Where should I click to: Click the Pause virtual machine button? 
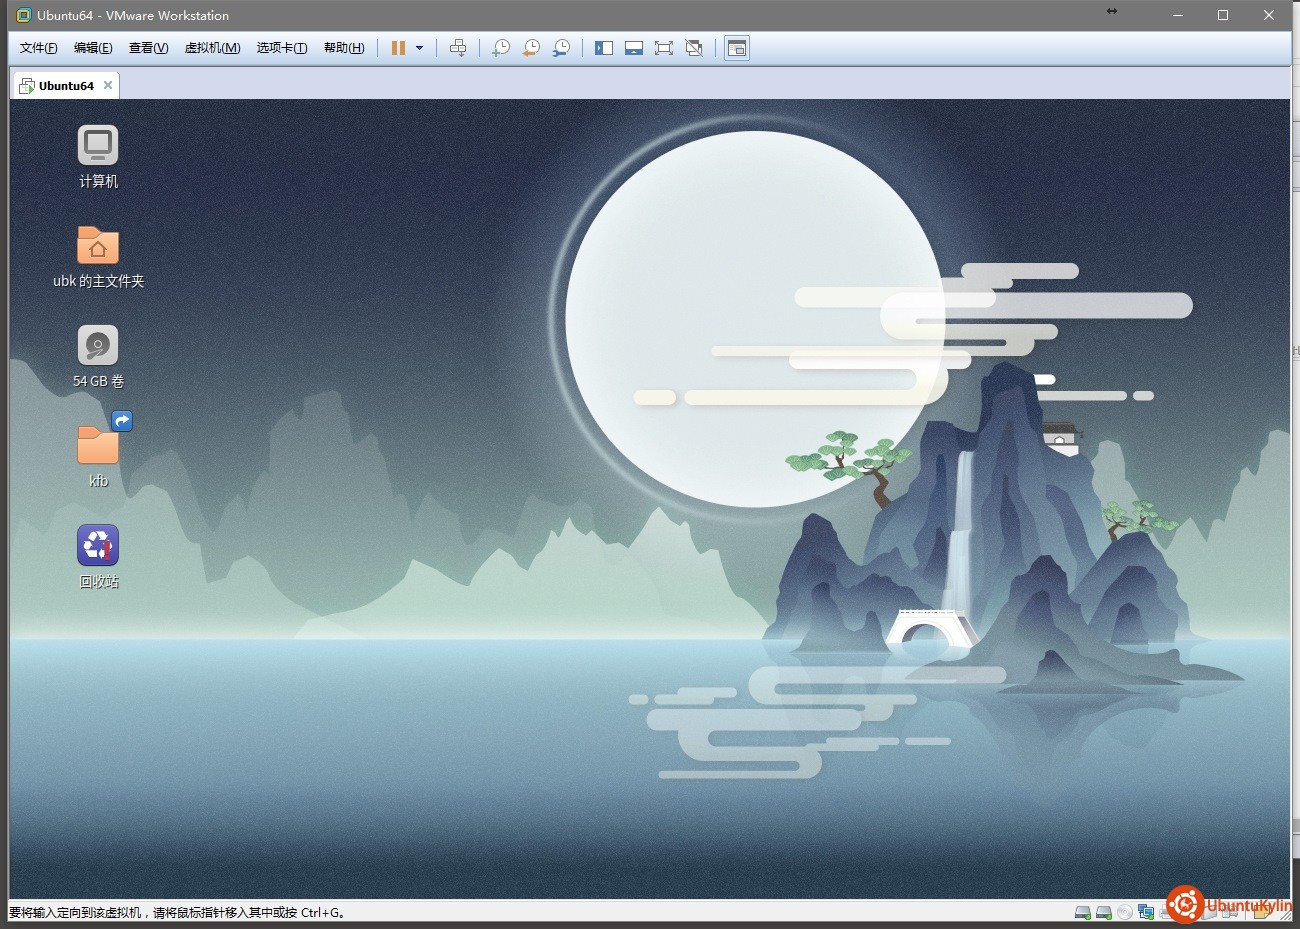tap(398, 48)
